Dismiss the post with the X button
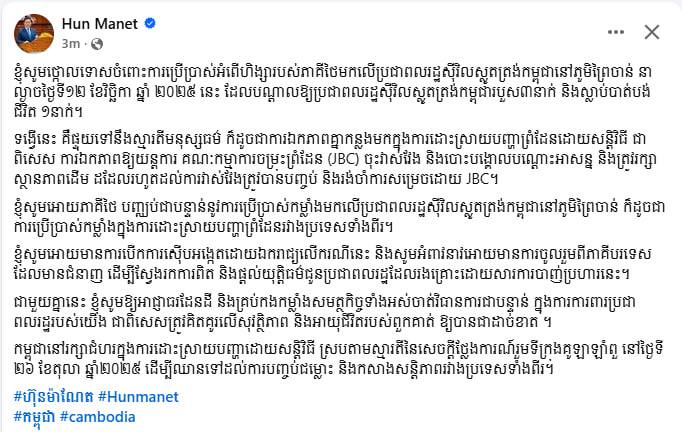Viewport: 682px width, 432px height. 651,32
